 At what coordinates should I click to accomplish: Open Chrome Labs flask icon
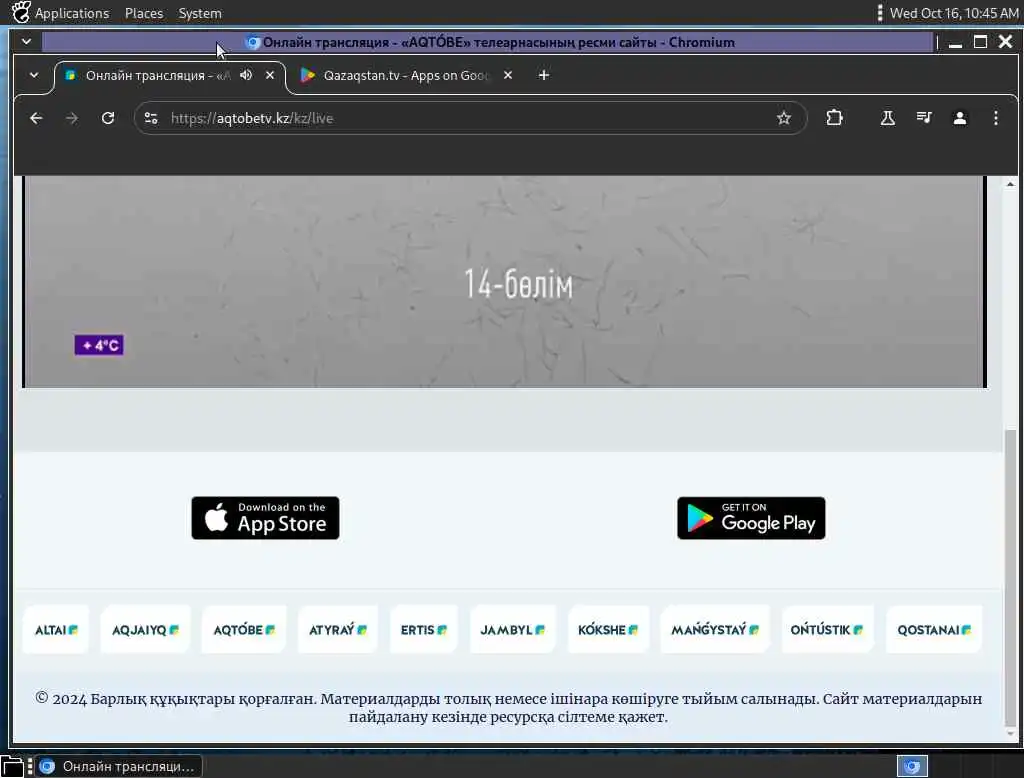[x=888, y=118]
